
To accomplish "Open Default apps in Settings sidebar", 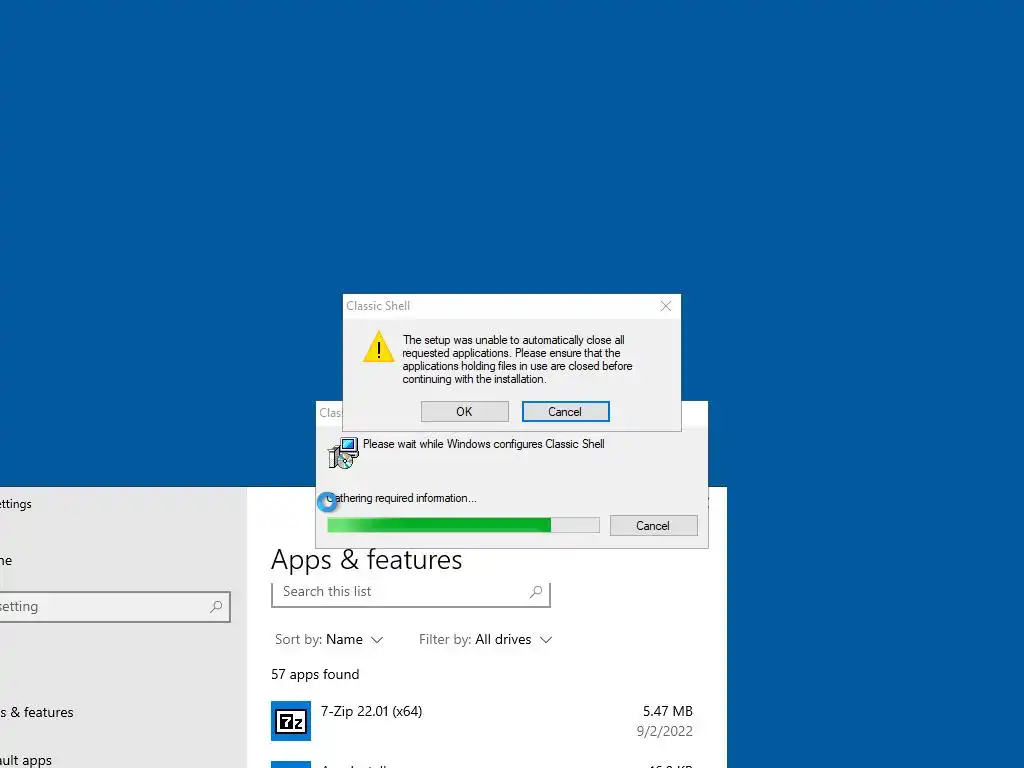I will tap(26, 760).
